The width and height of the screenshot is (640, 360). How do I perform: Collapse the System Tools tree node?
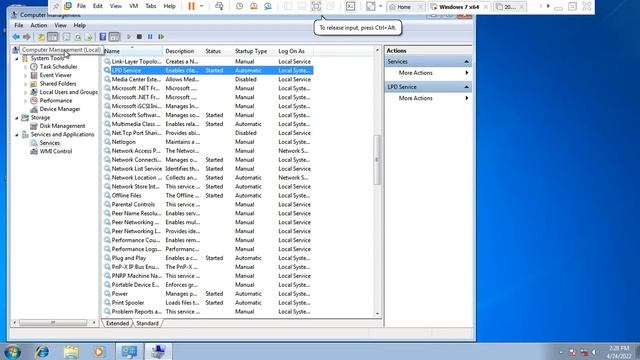17,59
